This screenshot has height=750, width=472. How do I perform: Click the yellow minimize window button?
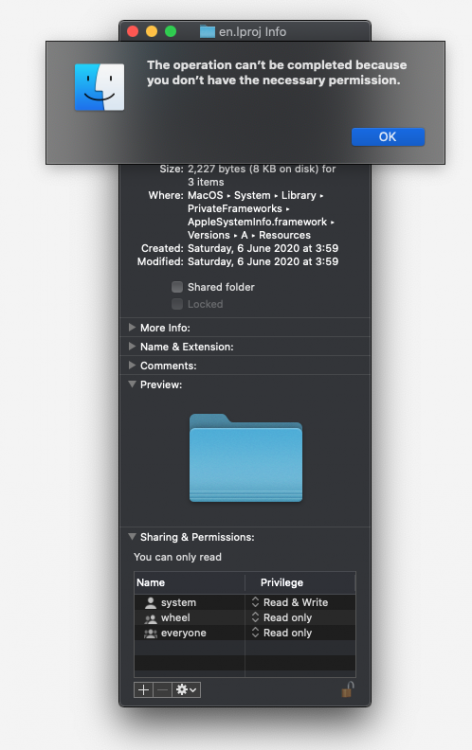point(152,32)
